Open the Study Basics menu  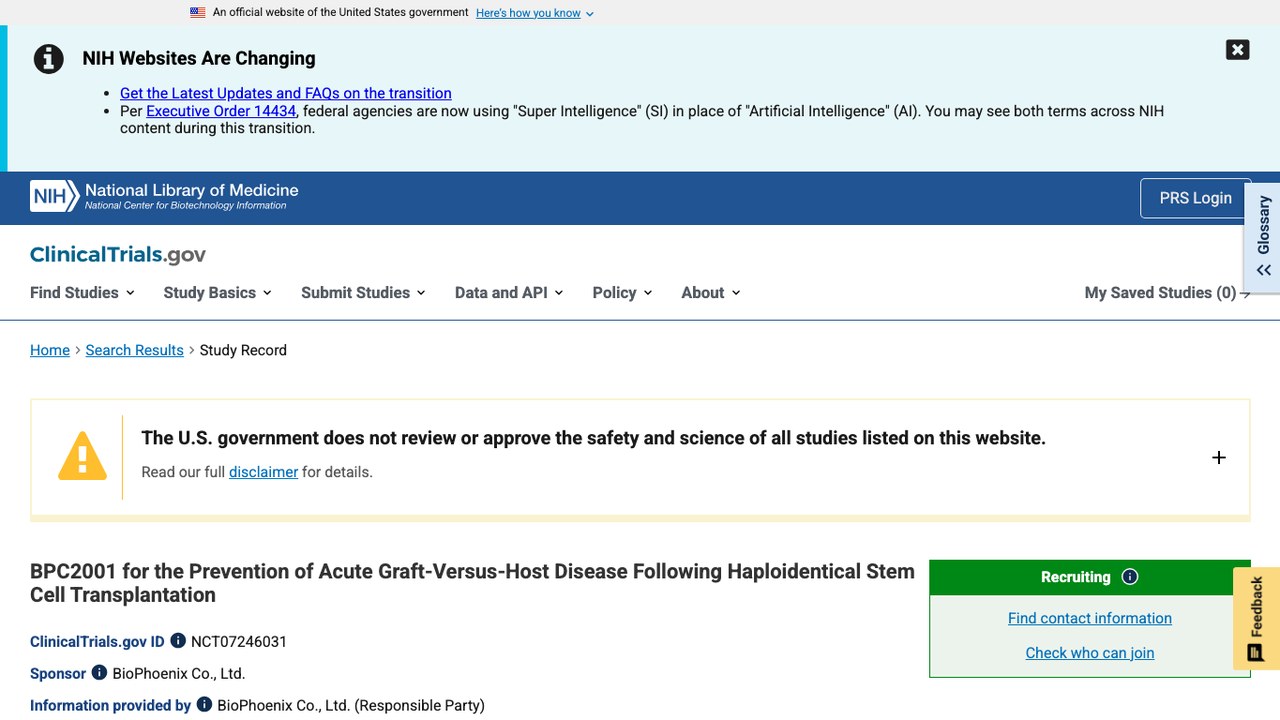tap(217, 293)
